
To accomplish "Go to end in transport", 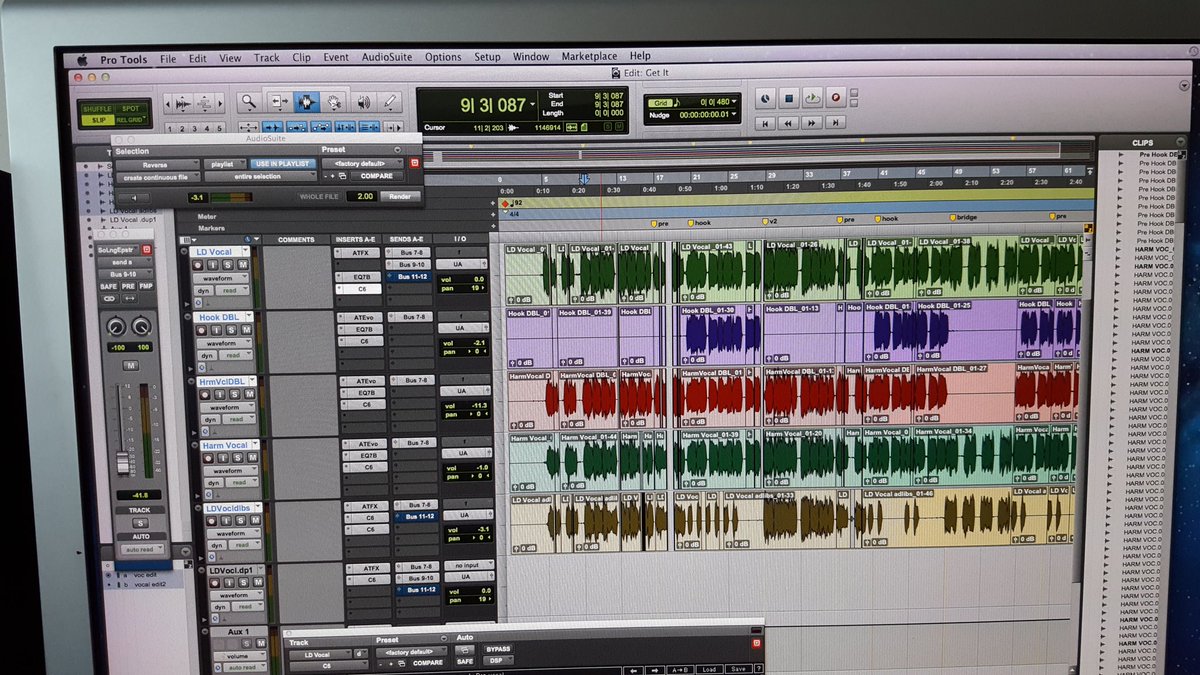I will tap(836, 123).
